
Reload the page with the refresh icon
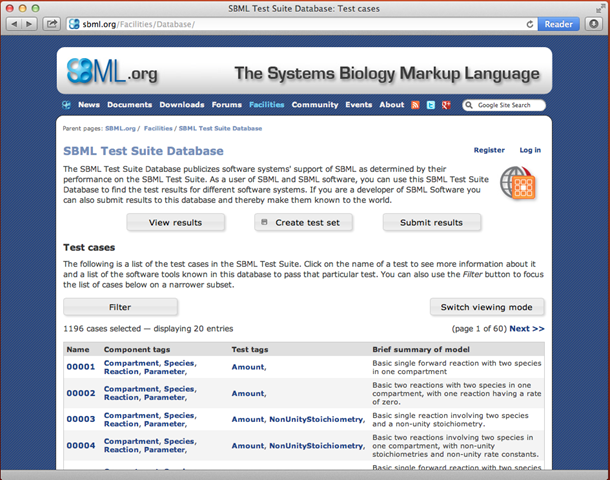(x=529, y=24)
